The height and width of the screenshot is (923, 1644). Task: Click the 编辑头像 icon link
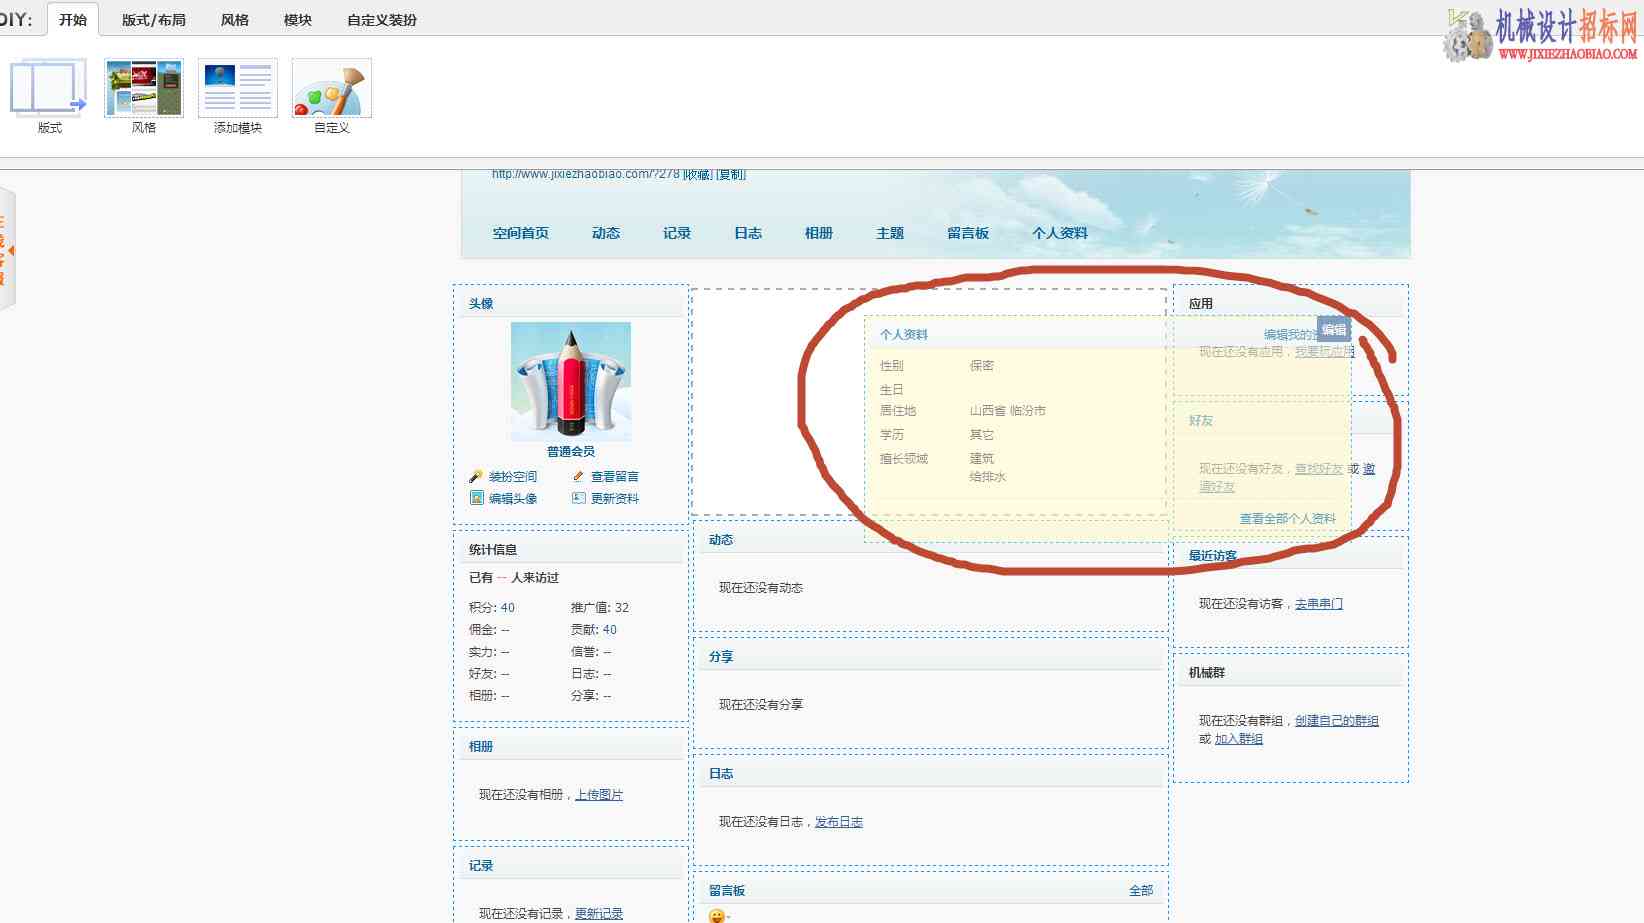coord(503,498)
